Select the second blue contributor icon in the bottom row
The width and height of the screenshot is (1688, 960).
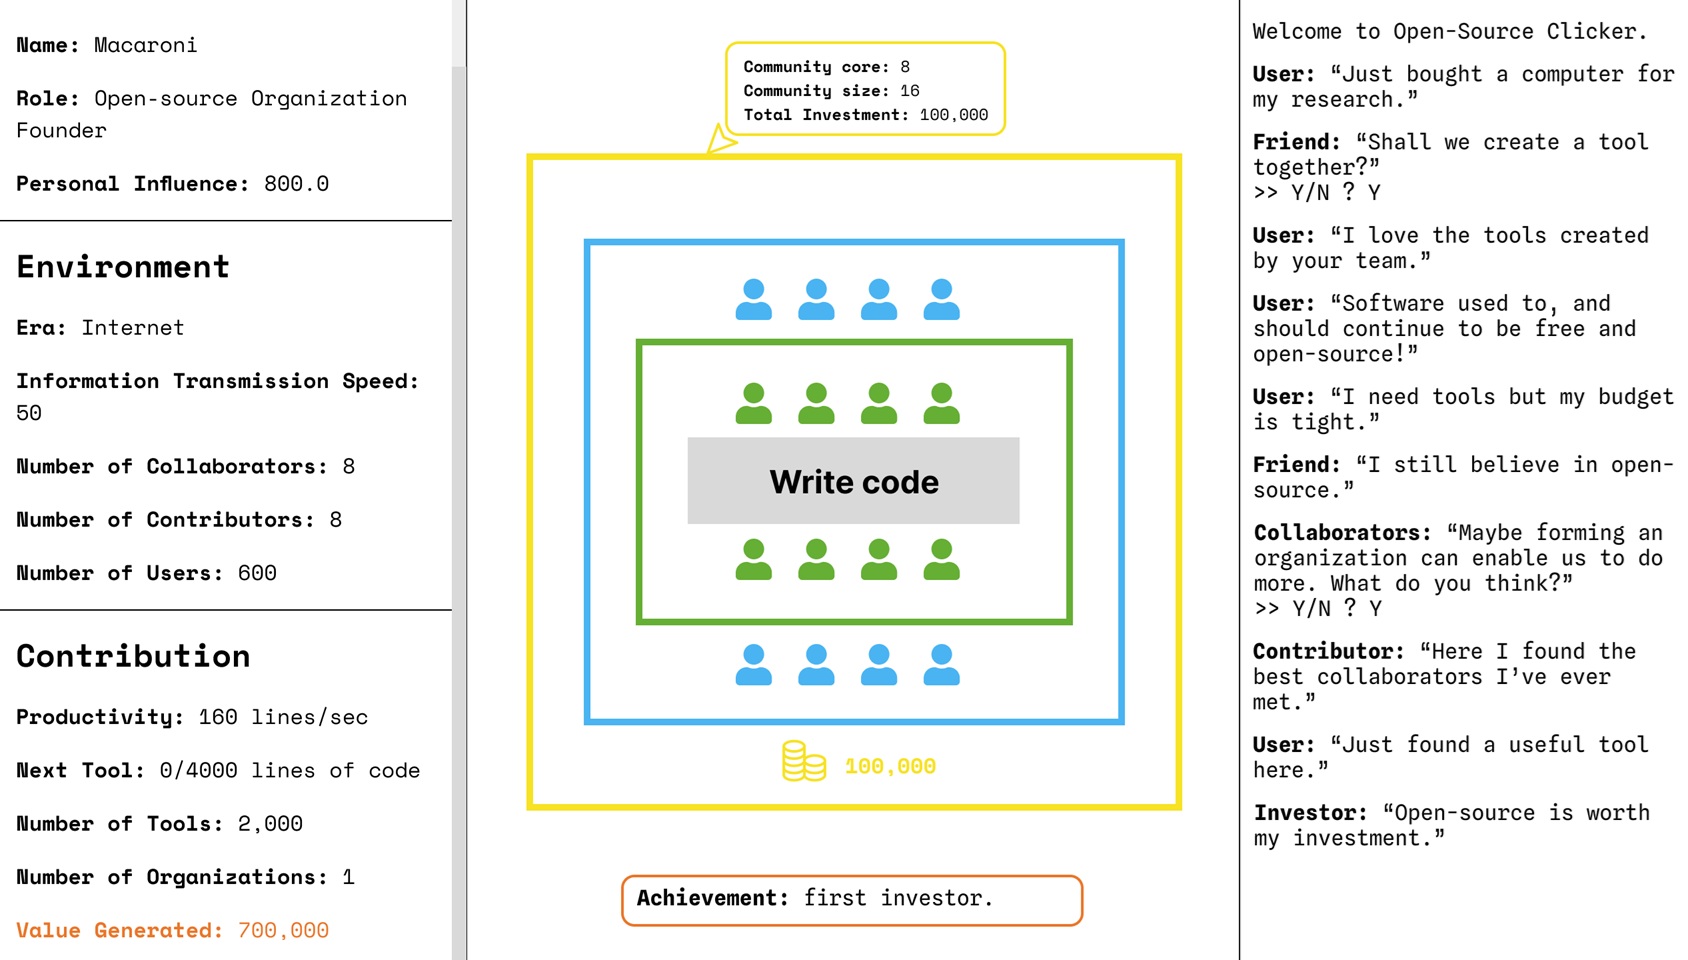816,665
